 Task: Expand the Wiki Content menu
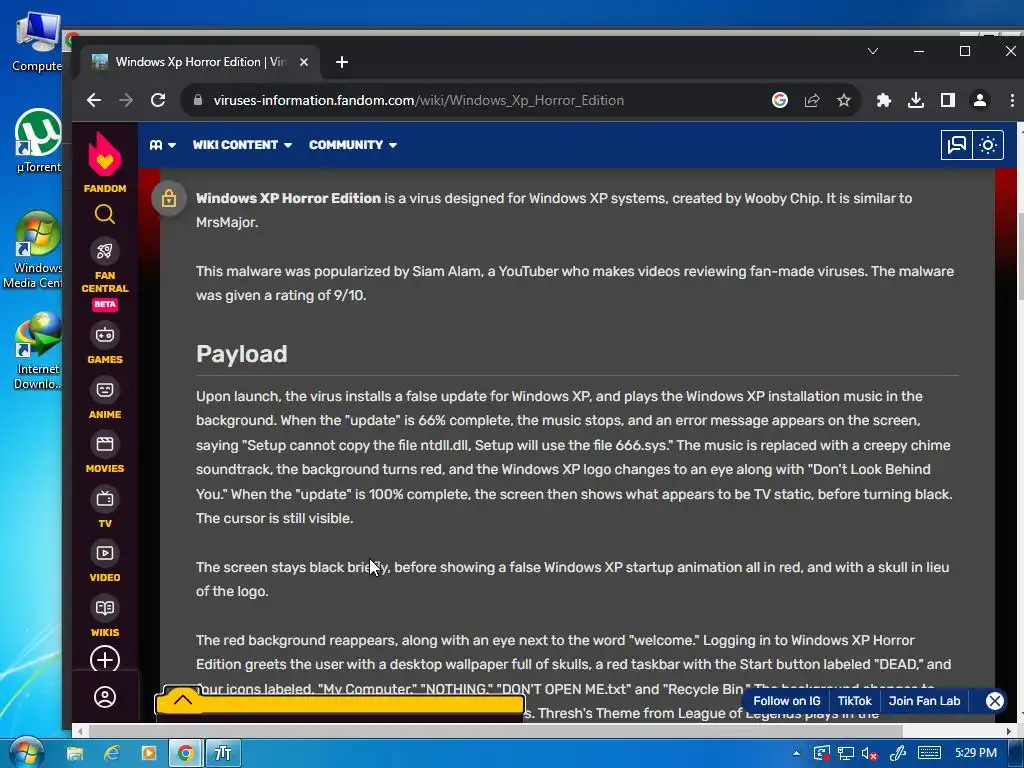tap(242, 145)
